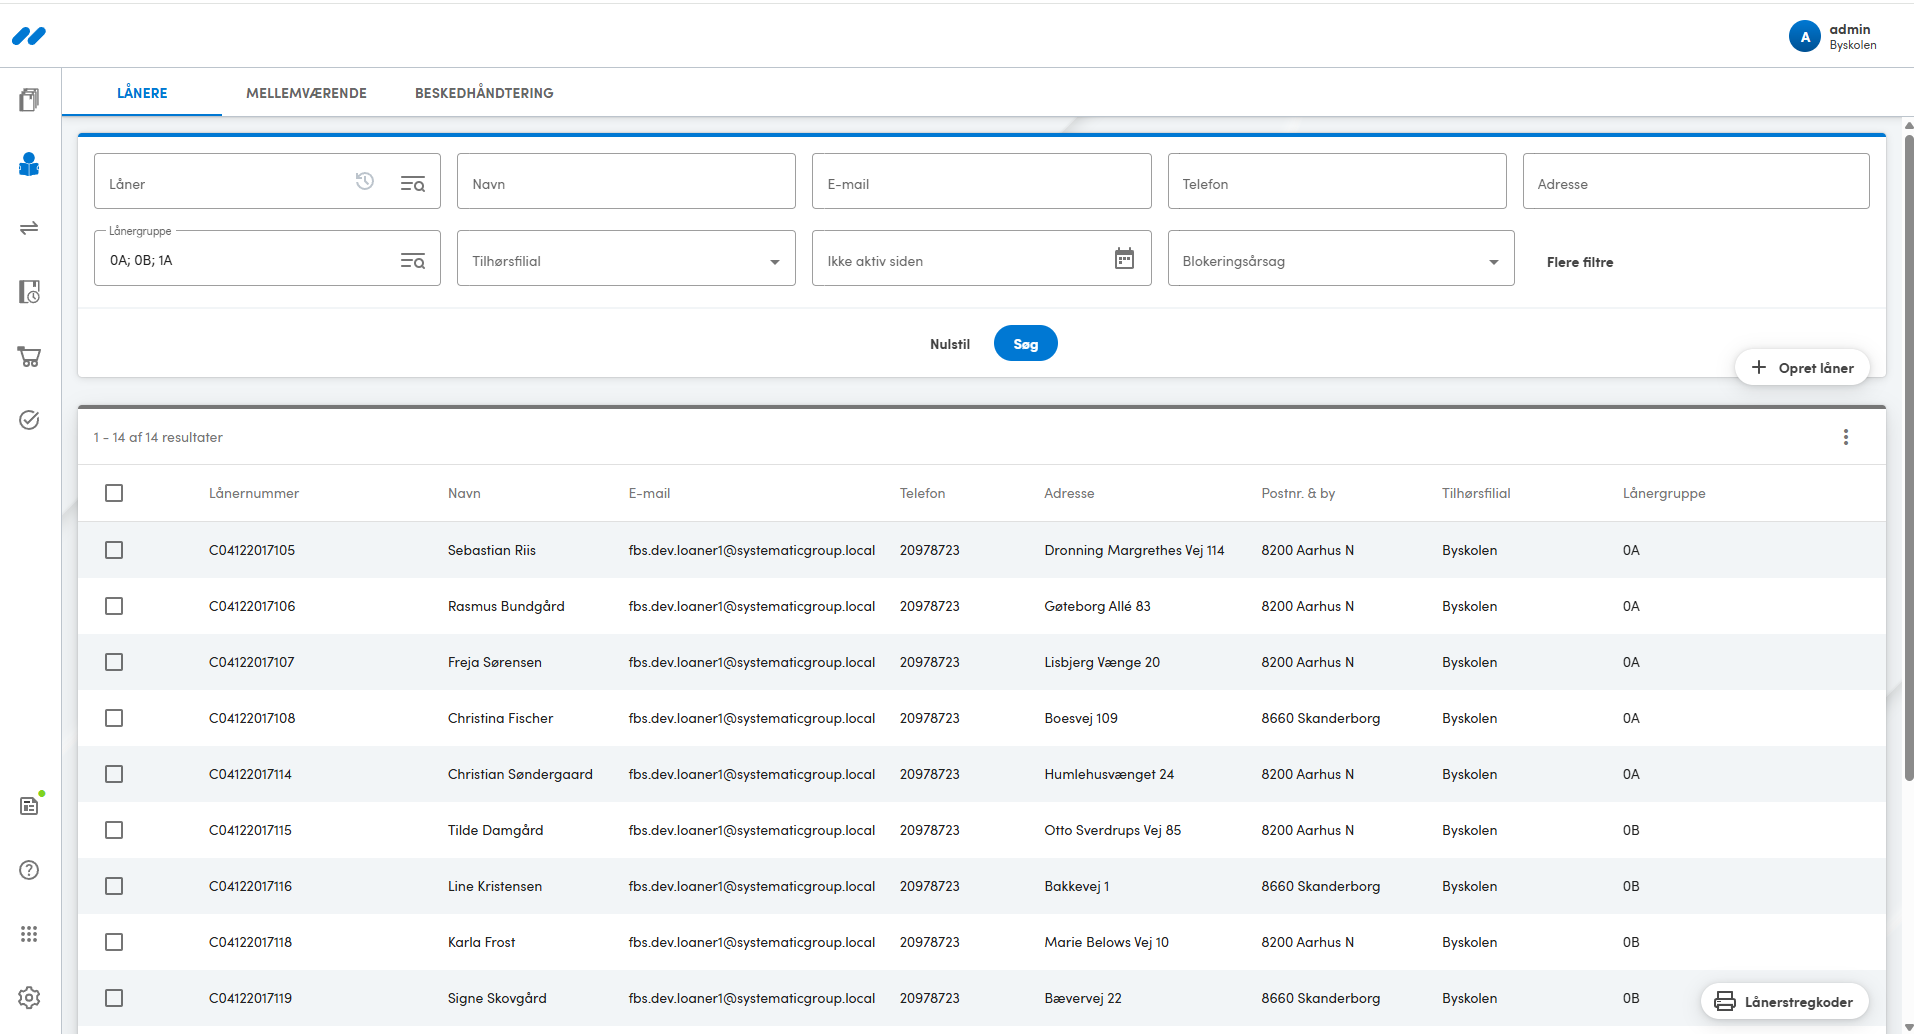Click the Postnr. & by column header
The height and width of the screenshot is (1034, 1914).
pos(1298,493)
